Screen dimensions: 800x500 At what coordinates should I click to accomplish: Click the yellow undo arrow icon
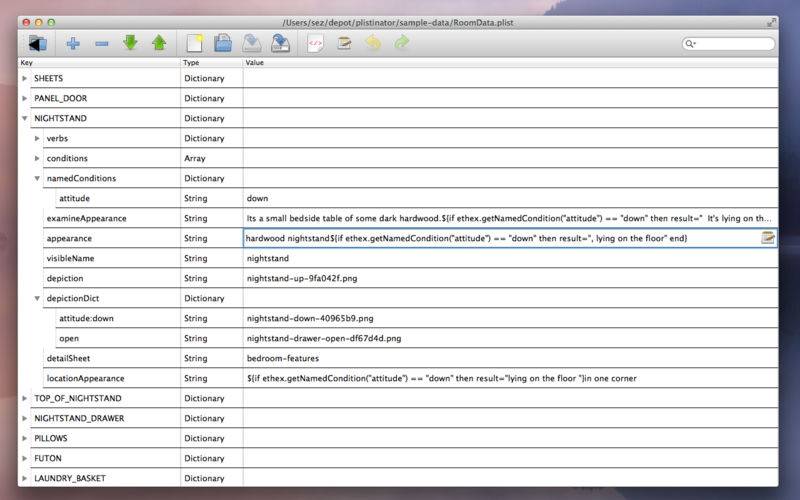373,43
